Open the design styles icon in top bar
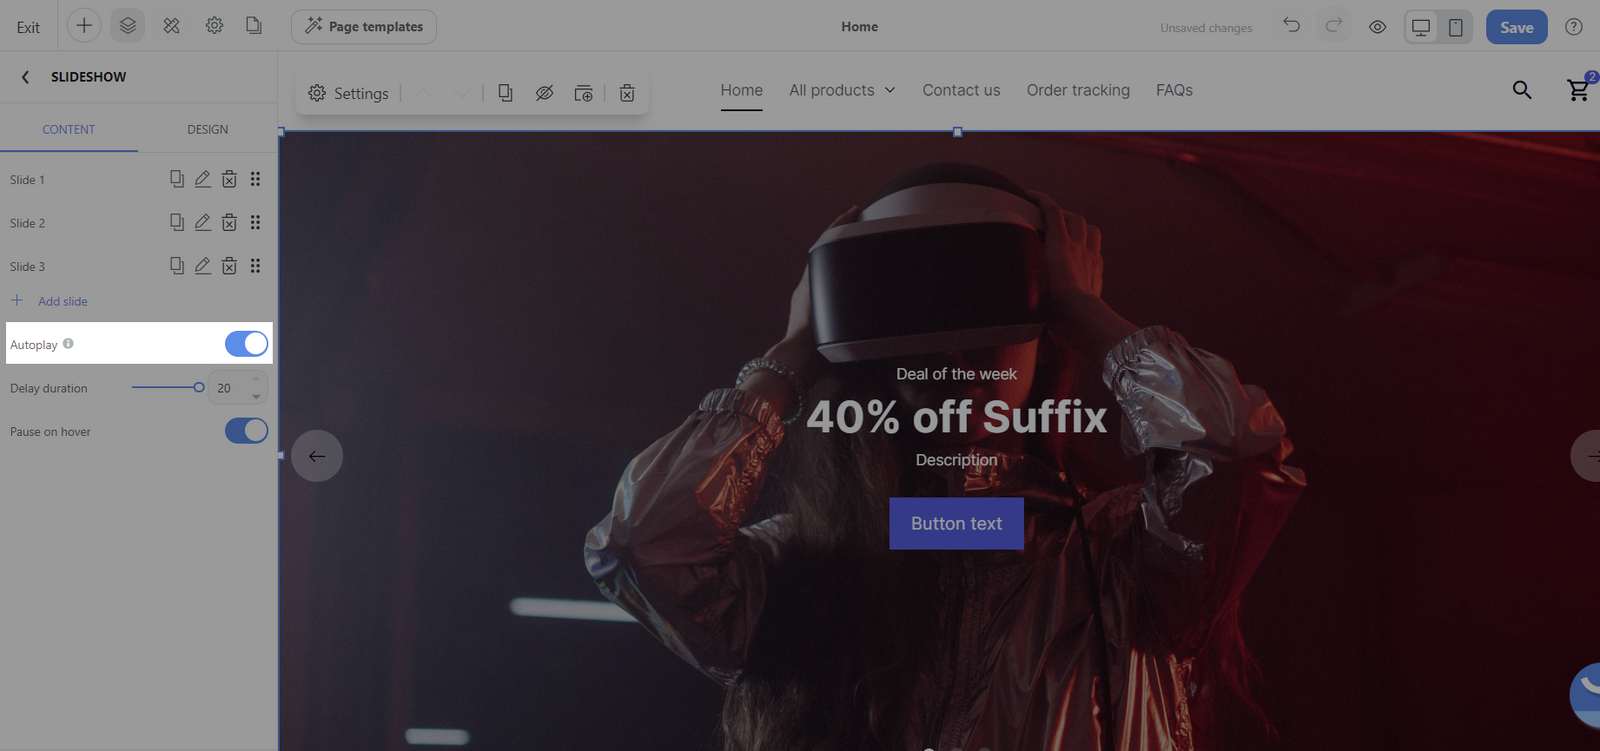Screen dimensions: 1600x751 172,26
